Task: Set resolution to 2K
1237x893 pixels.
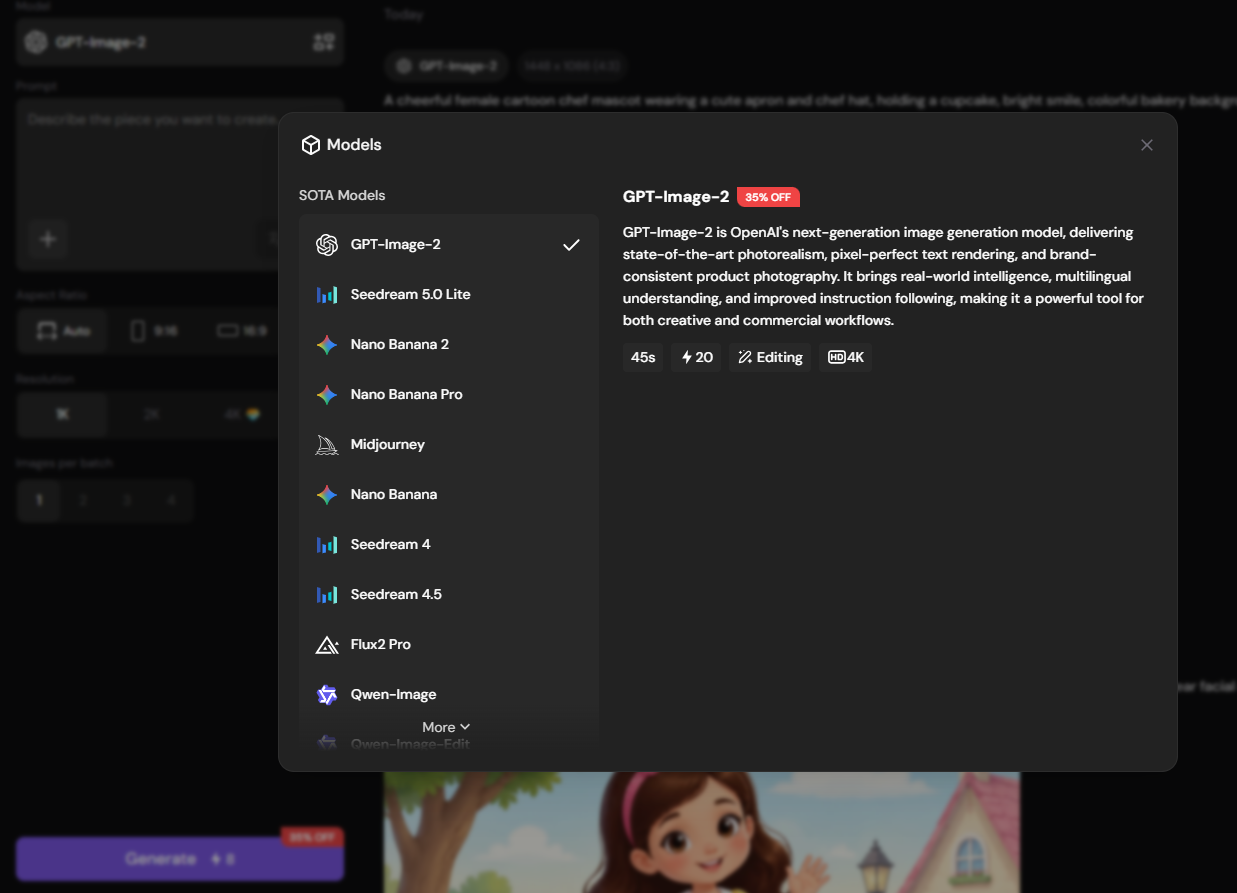Action: (151, 414)
